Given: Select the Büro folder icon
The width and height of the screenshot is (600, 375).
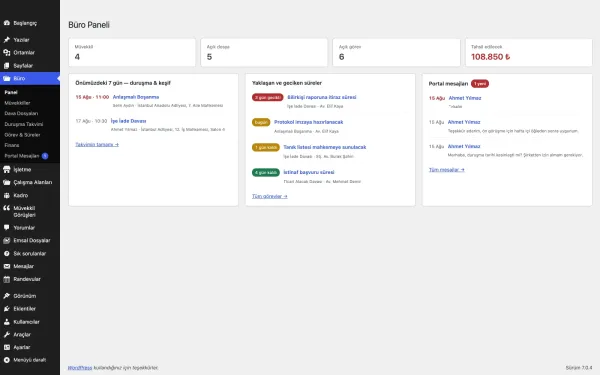Looking at the screenshot, I should (x=7, y=78).
